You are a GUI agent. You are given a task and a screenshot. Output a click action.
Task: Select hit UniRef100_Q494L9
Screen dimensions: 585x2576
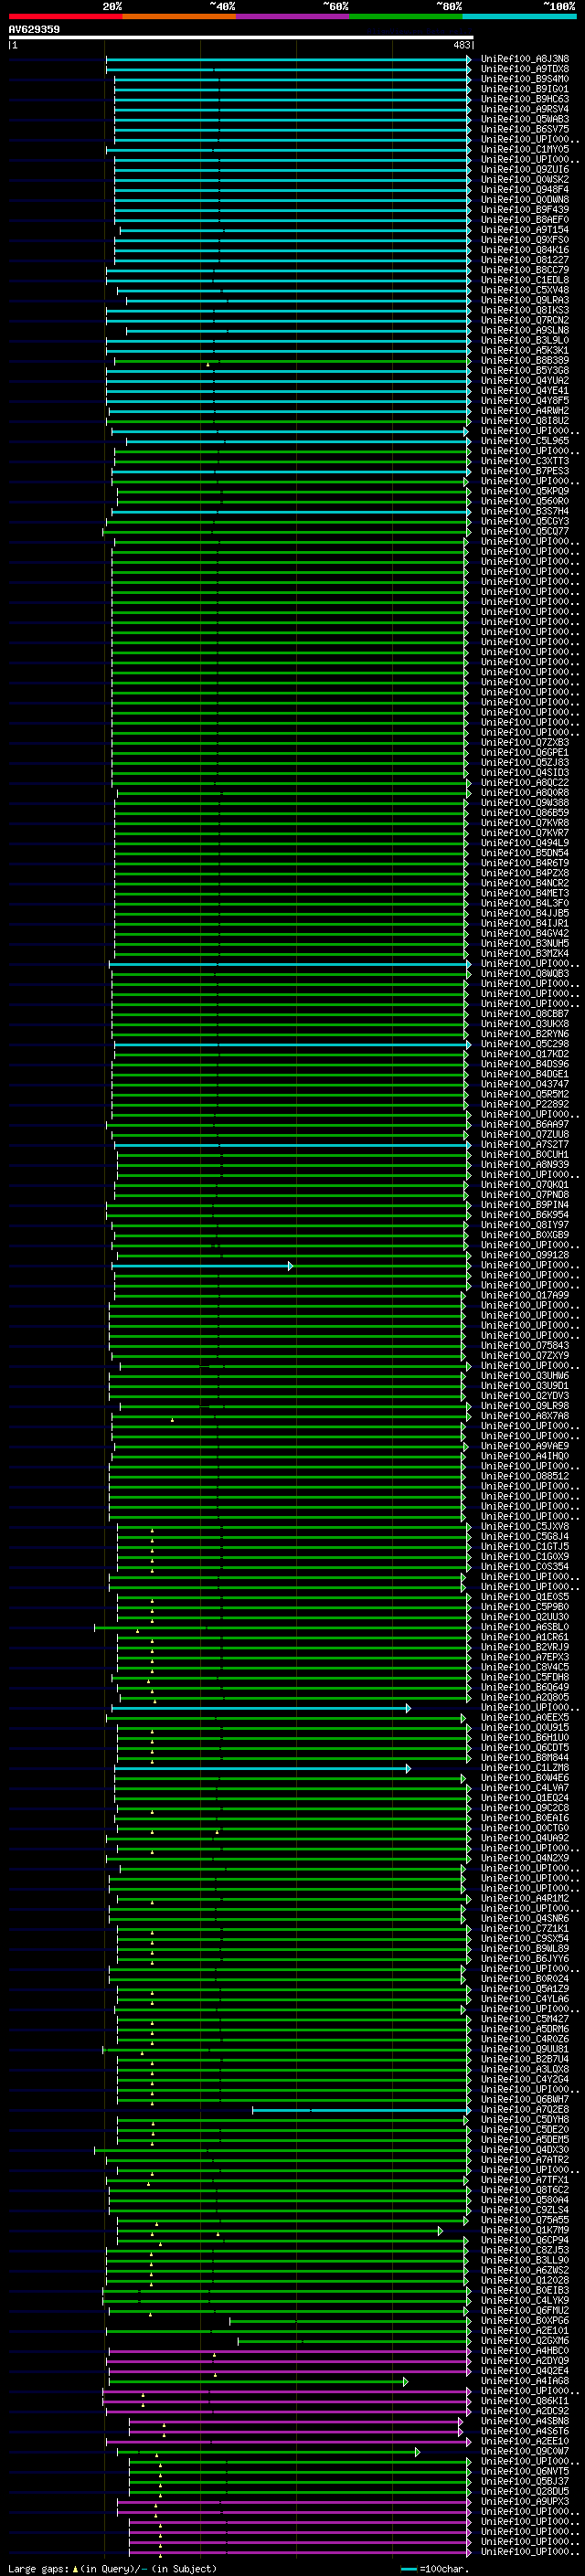click(x=525, y=843)
